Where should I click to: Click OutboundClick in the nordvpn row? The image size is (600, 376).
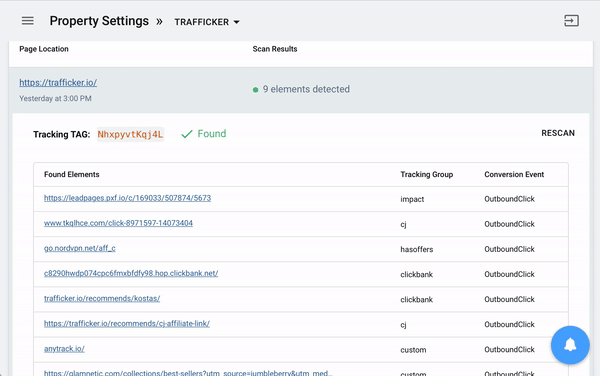[509, 249]
